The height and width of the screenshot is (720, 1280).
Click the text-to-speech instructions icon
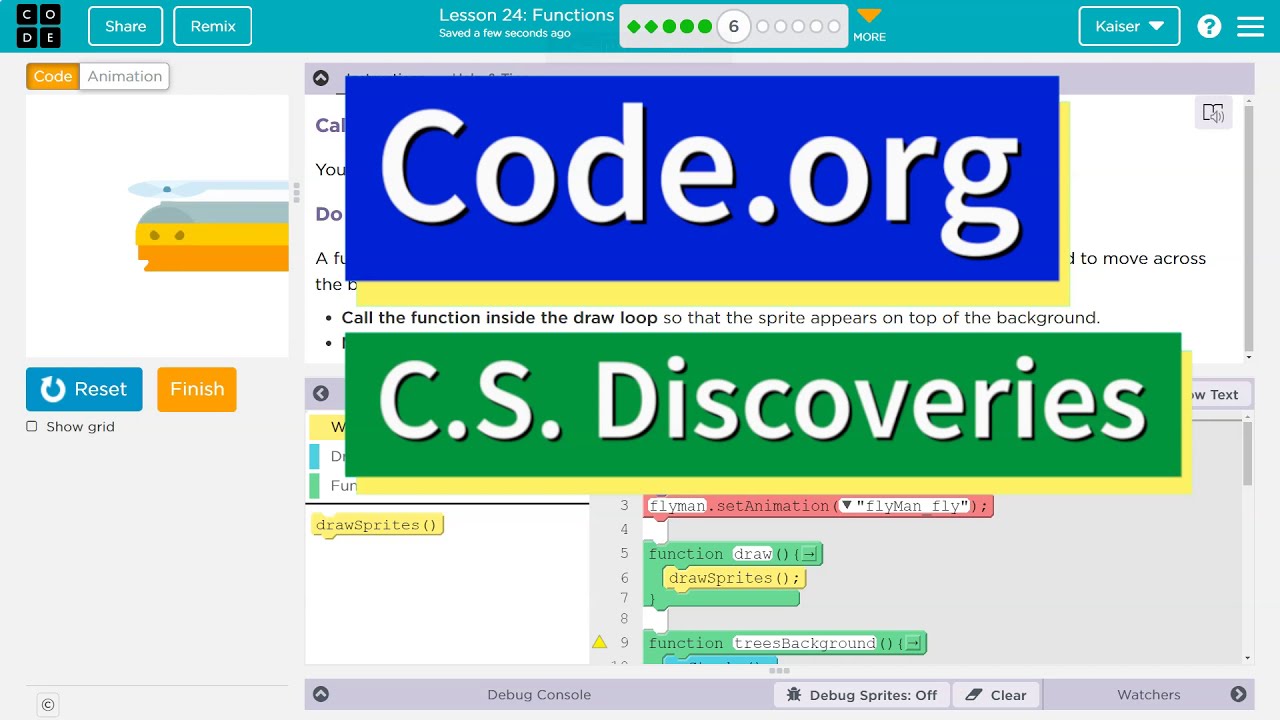pos(1213,113)
